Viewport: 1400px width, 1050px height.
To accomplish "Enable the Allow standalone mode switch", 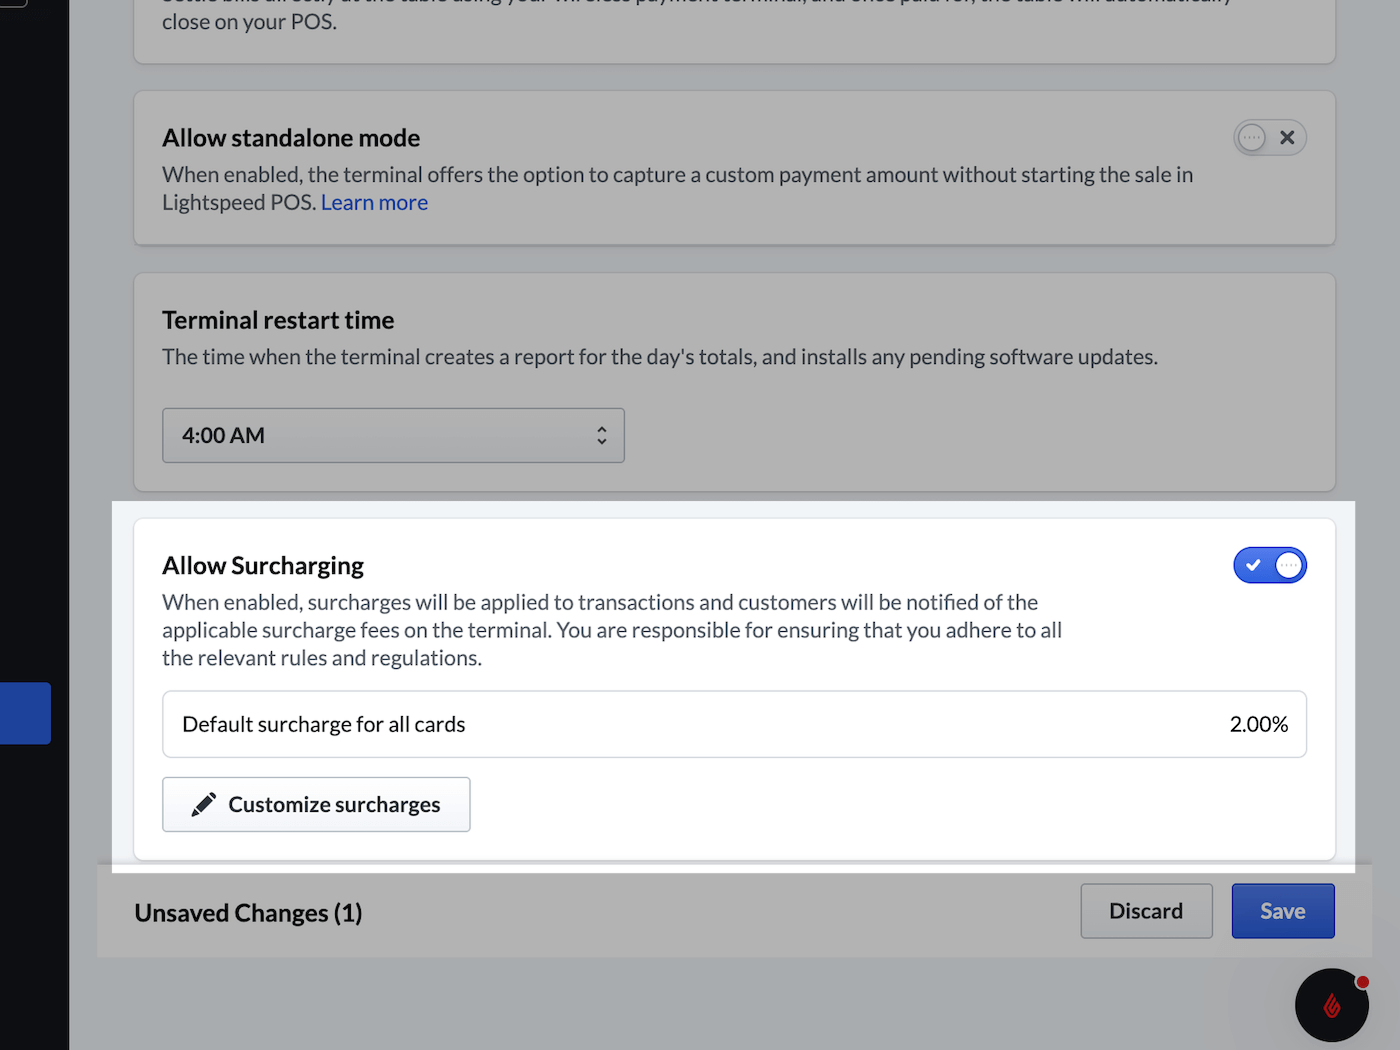I will pos(1269,138).
